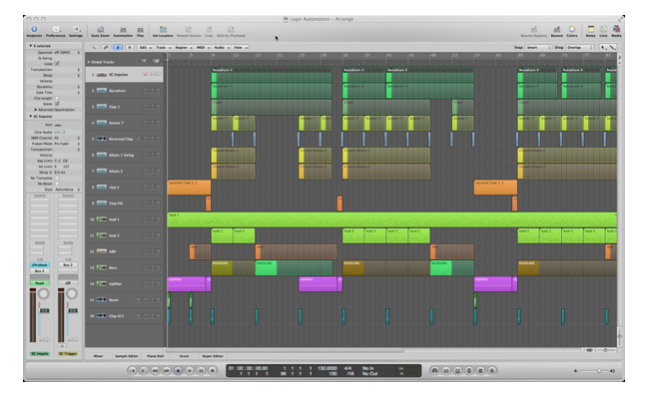Click the Crop toolbar icon
The width and height of the screenshot is (660, 403).
click(x=209, y=32)
